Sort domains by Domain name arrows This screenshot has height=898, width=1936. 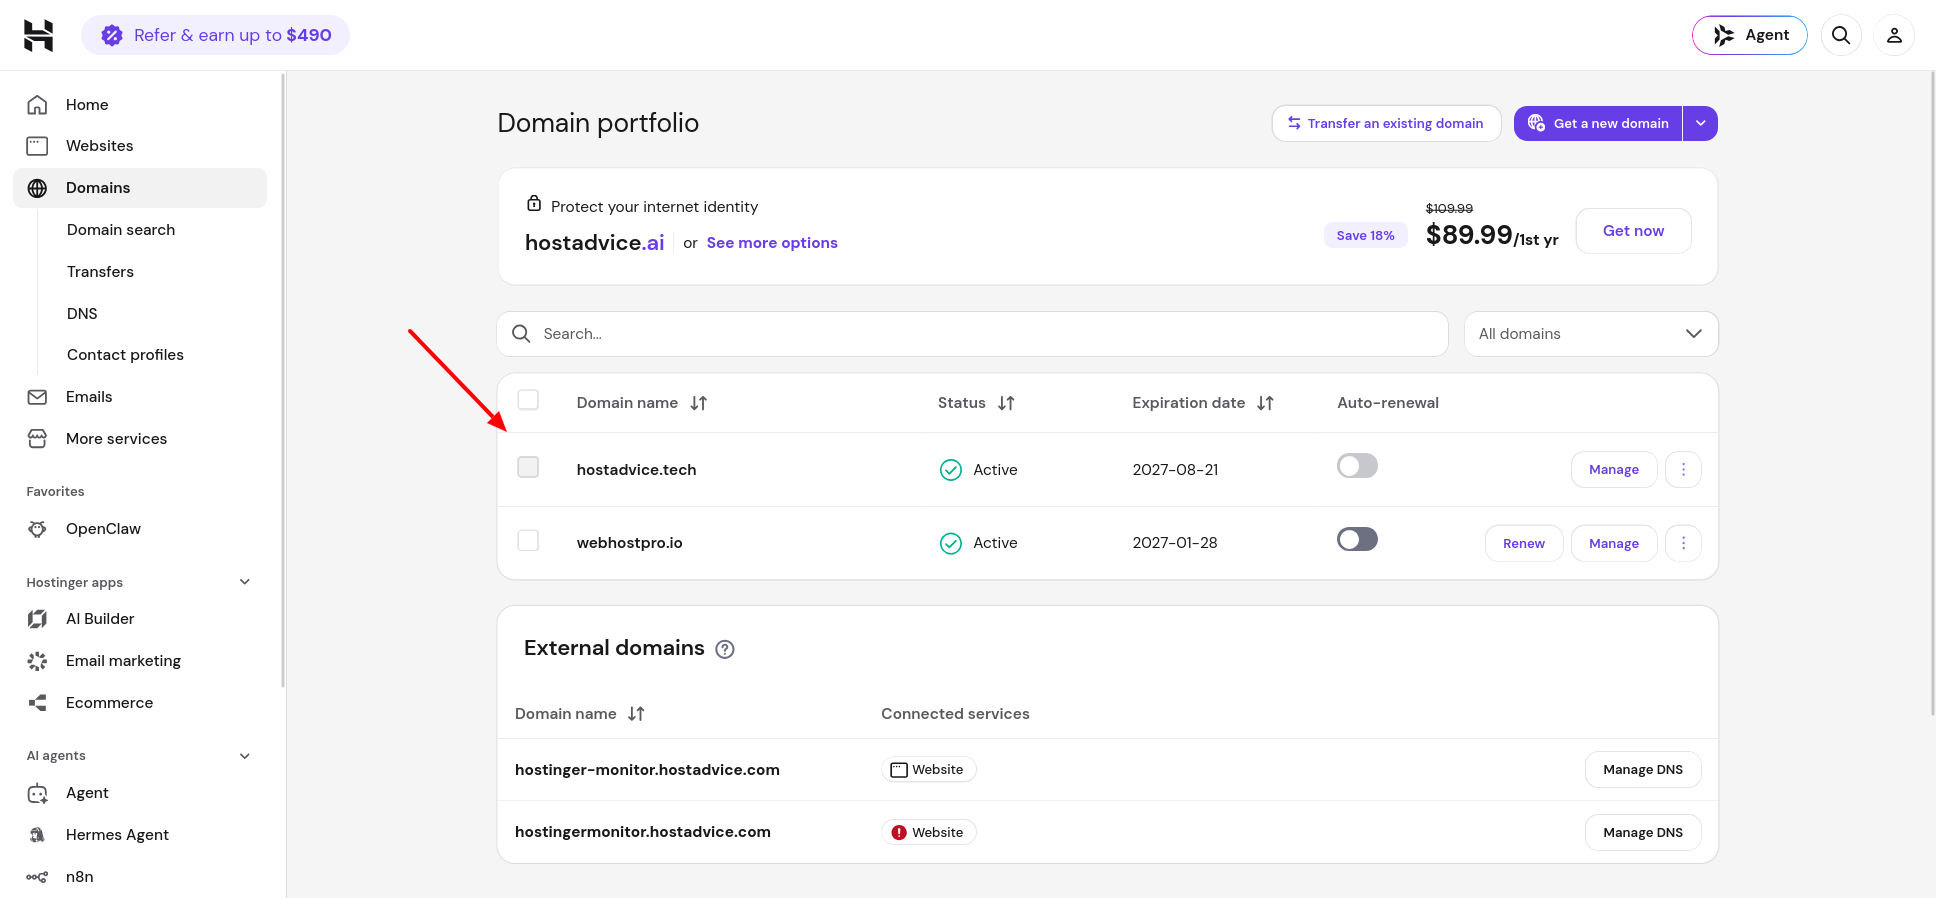[699, 403]
